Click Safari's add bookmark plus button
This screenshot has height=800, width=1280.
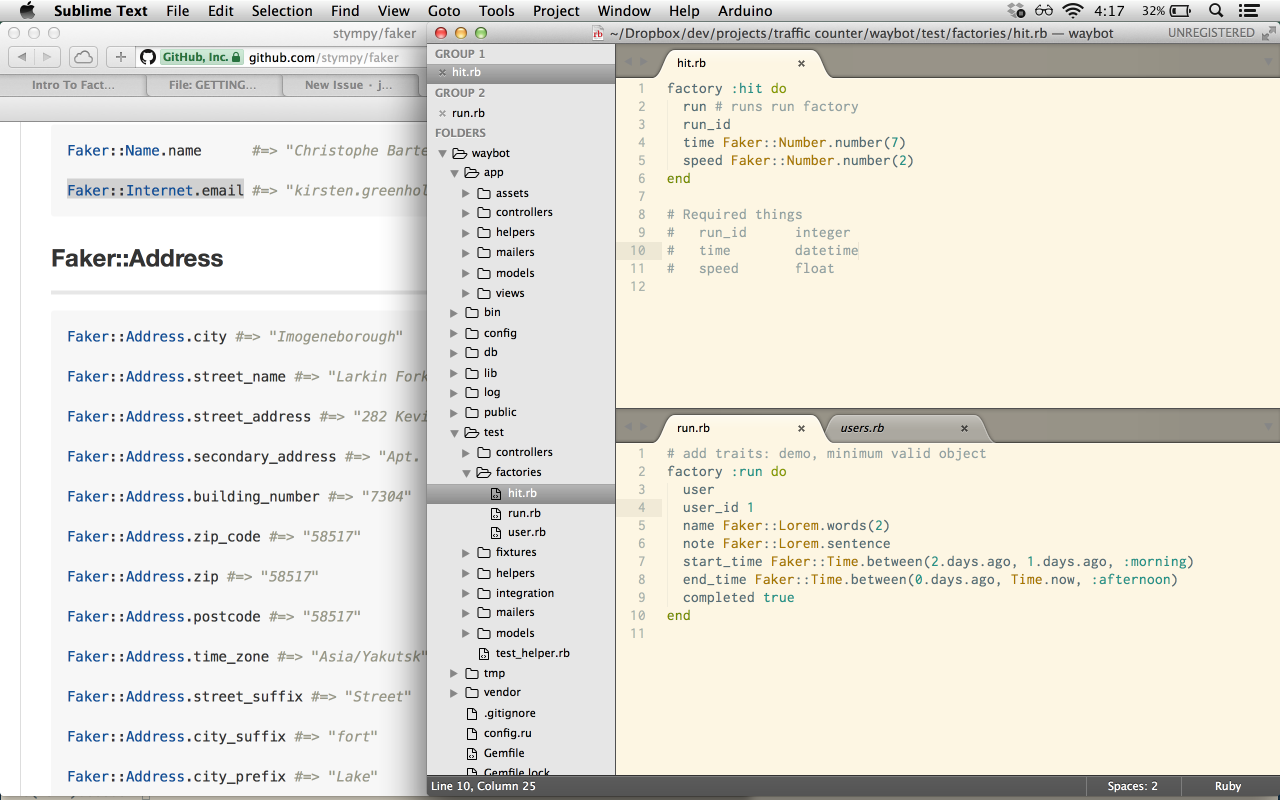(x=121, y=57)
